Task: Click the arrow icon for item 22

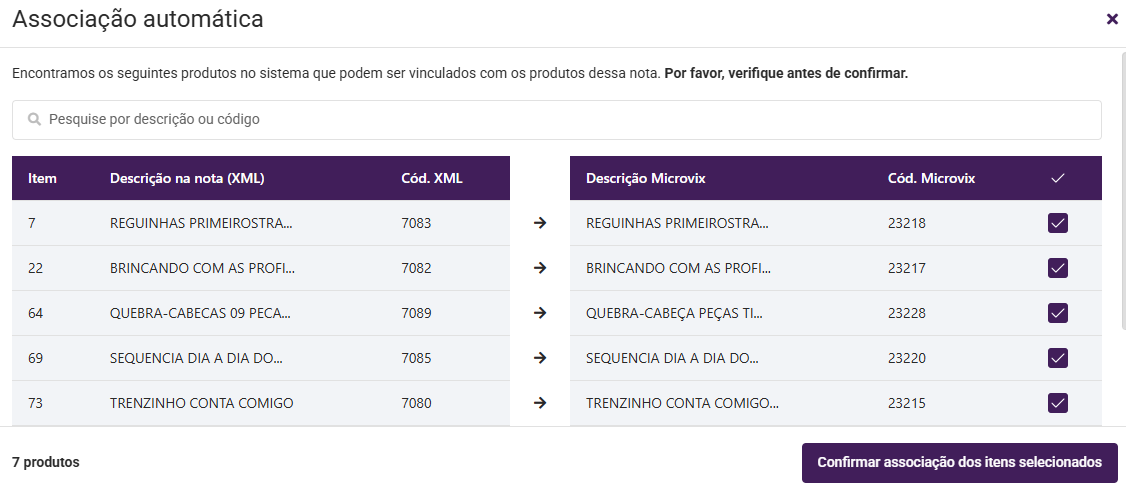Action: [540, 268]
